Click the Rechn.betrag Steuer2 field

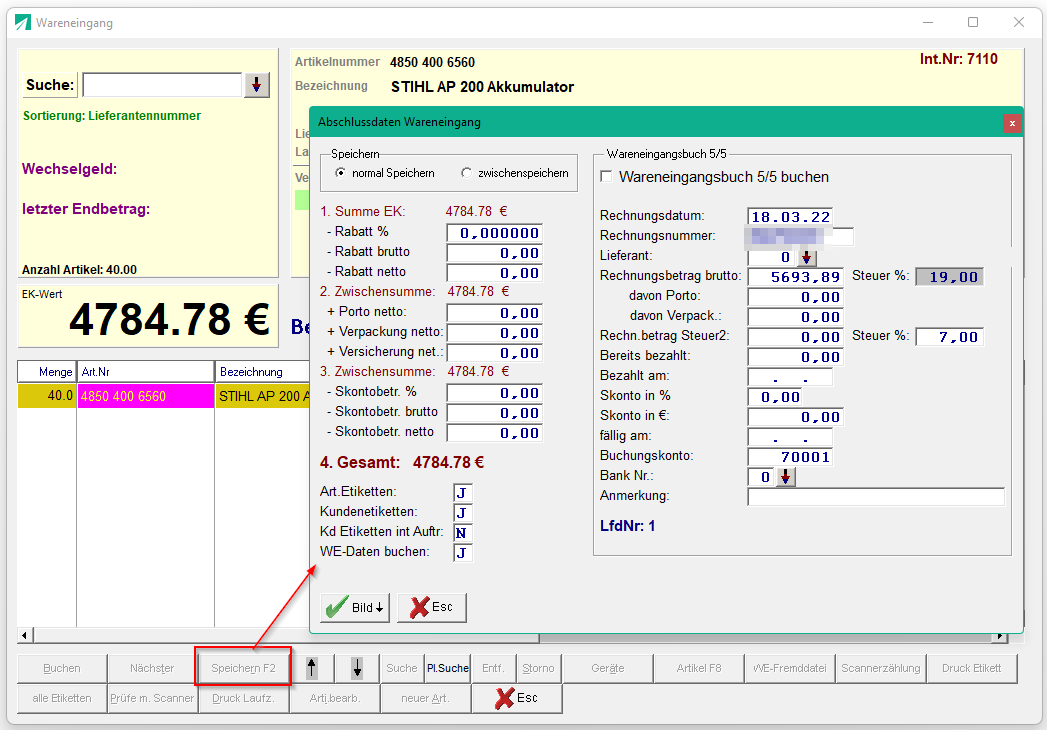coord(795,337)
